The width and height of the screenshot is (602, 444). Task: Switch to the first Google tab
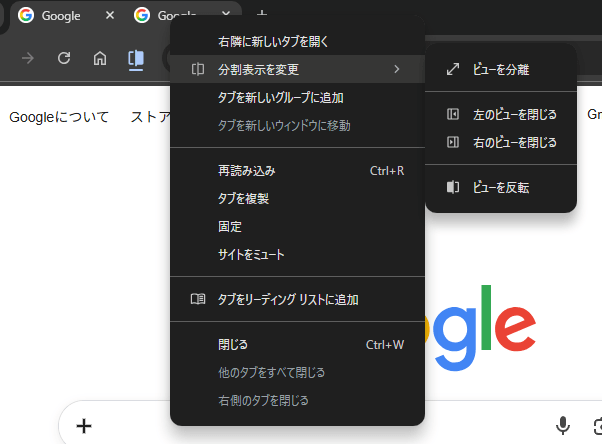tap(63, 16)
